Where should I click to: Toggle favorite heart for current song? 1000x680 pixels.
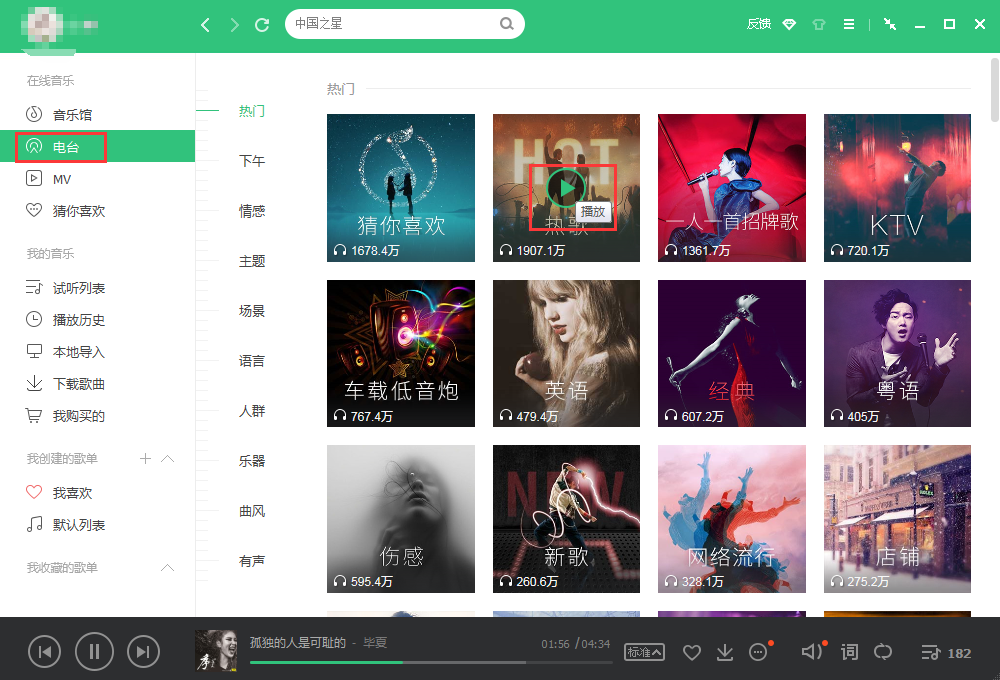coord(691,653)
